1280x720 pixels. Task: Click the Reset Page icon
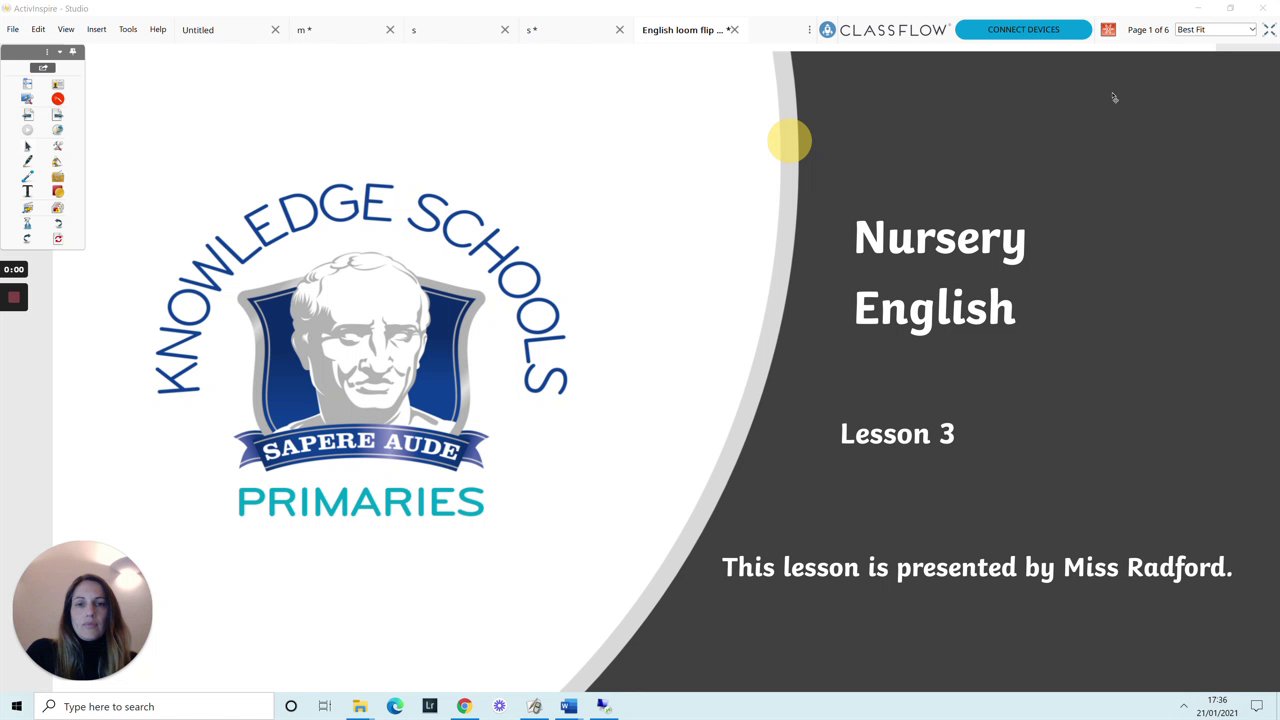coord(58,239)
